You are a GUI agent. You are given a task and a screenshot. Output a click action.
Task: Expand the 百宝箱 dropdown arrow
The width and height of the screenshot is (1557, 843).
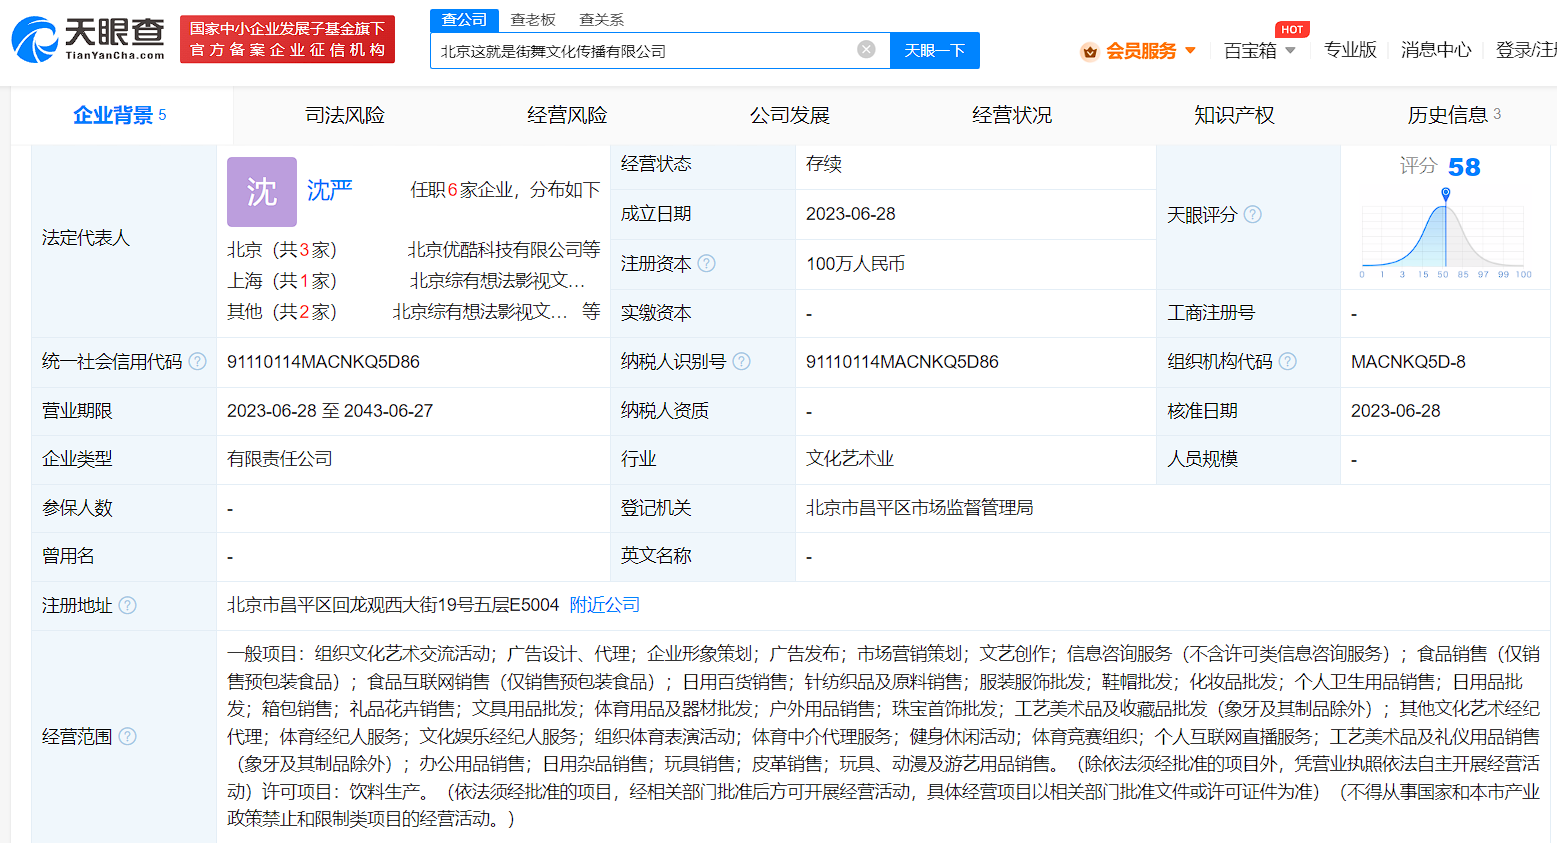(1290, 50)
